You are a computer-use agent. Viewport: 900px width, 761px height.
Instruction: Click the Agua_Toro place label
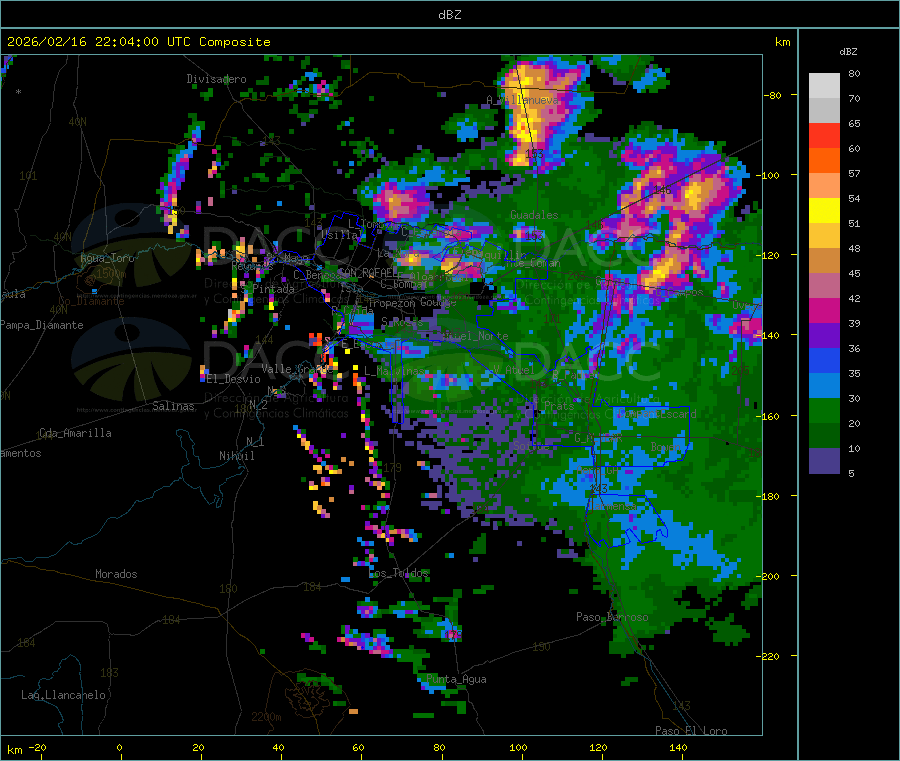click(107, 258)
